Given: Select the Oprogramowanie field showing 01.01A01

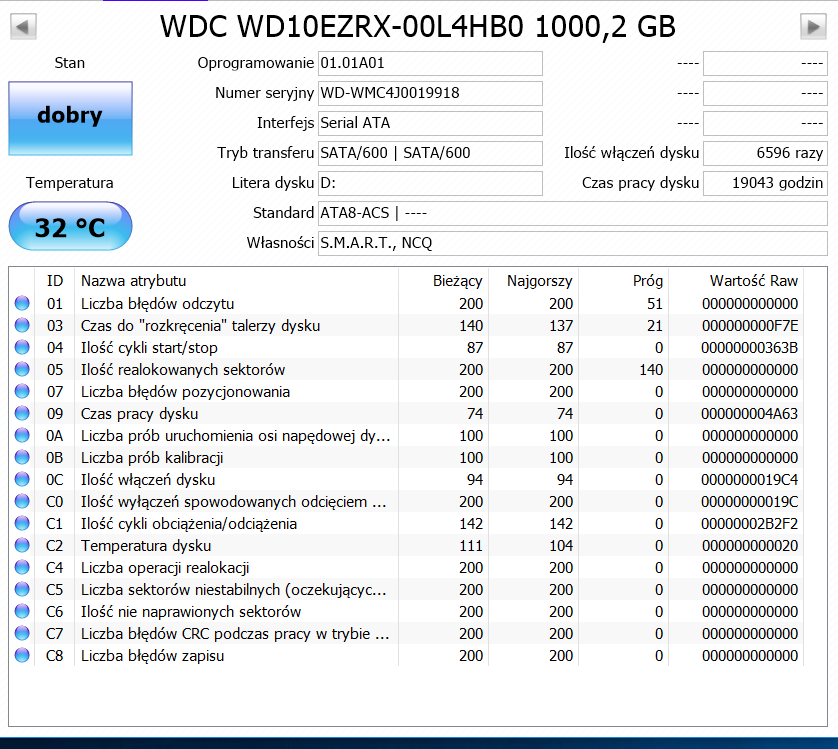Looking at the screenshot, I should [x=430, y=63].
